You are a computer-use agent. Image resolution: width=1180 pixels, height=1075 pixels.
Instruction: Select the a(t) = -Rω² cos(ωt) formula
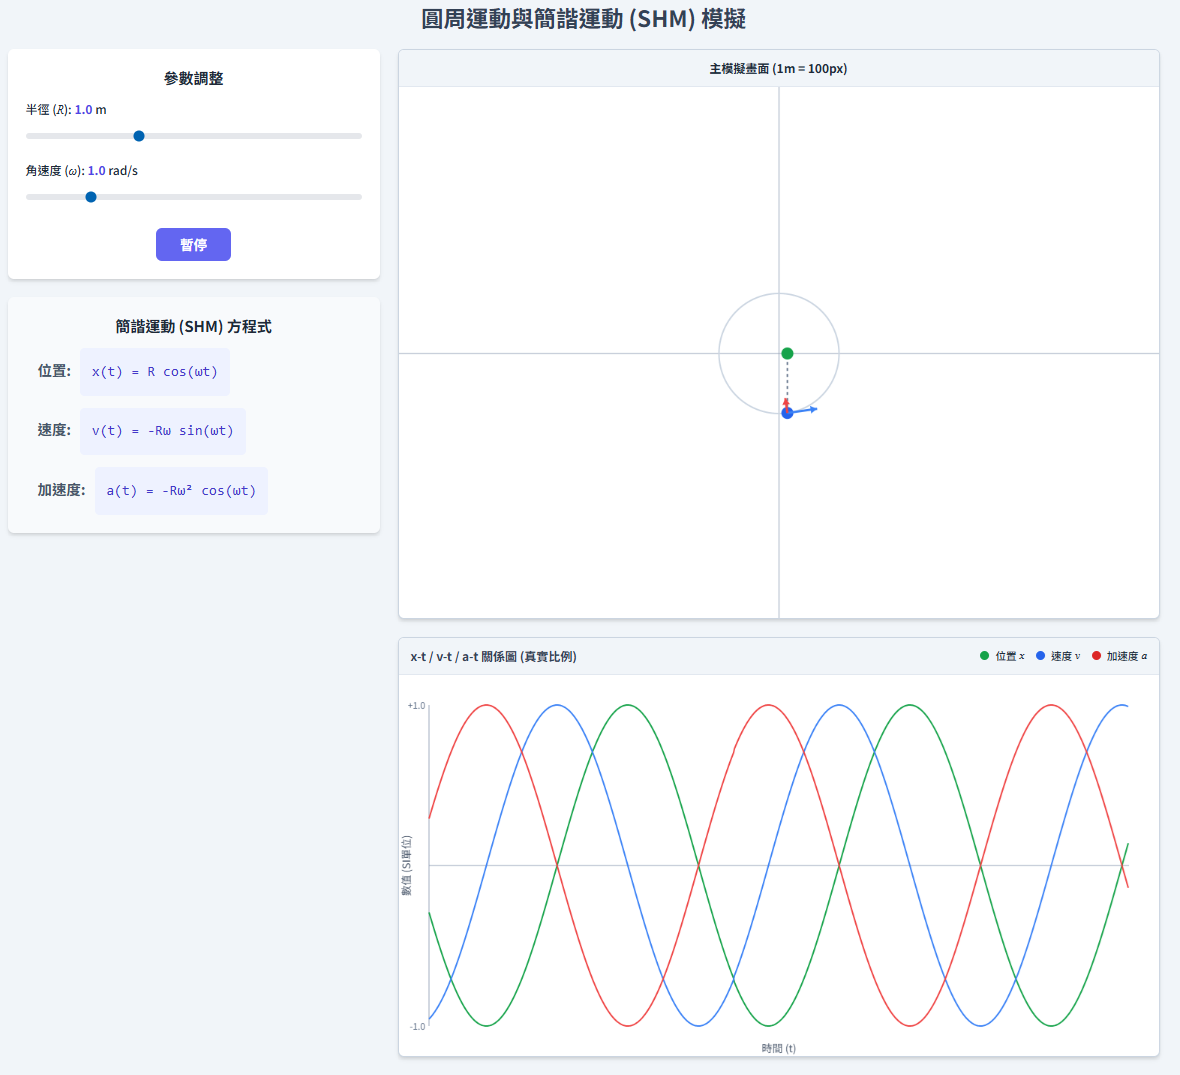coord(181,491)
